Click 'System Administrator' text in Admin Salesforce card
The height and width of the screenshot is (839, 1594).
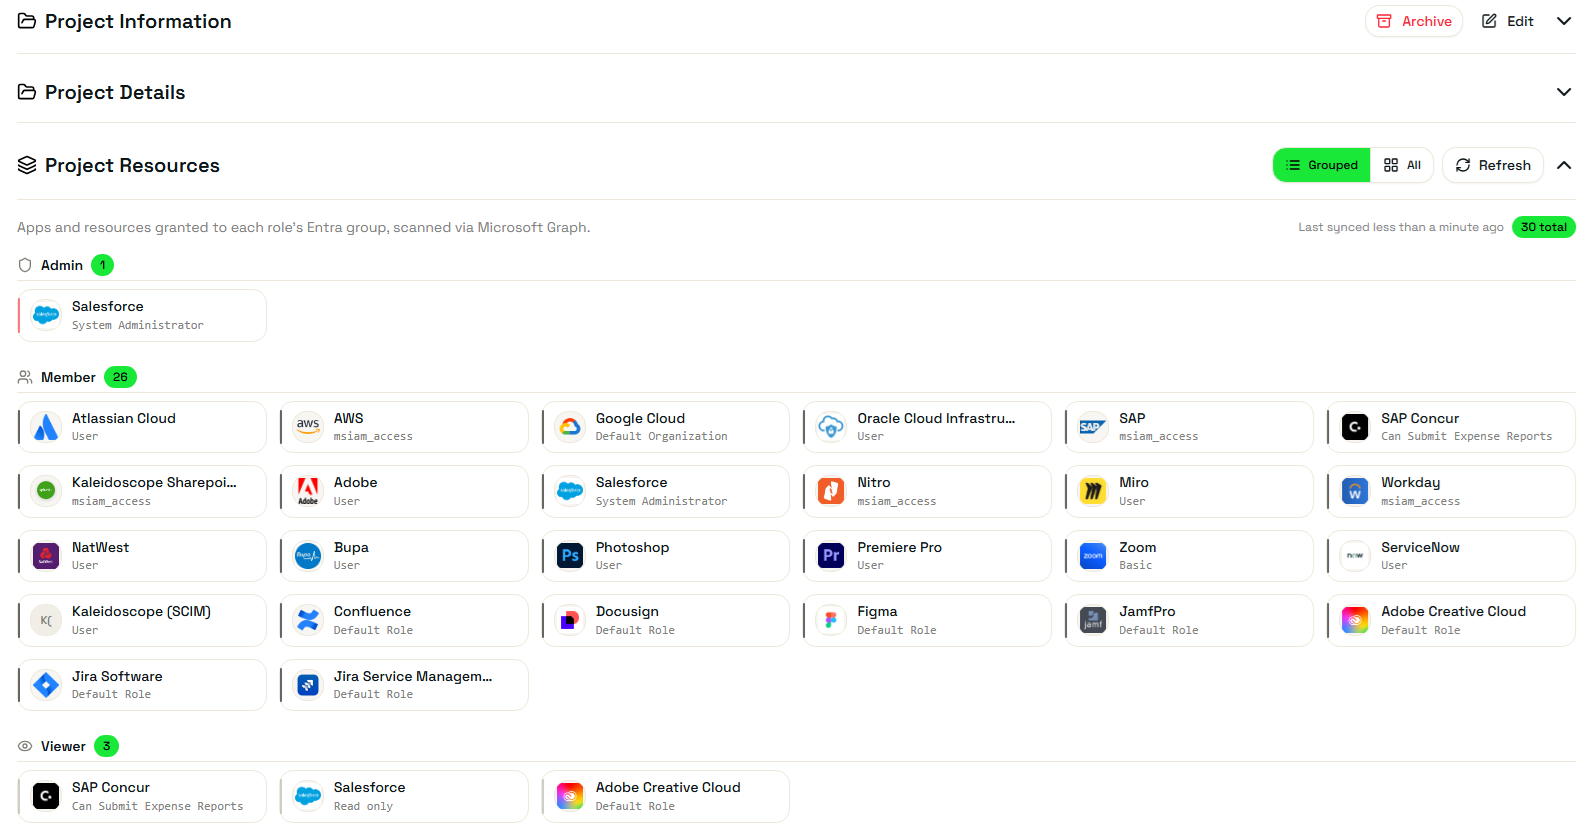coord(137,325)
